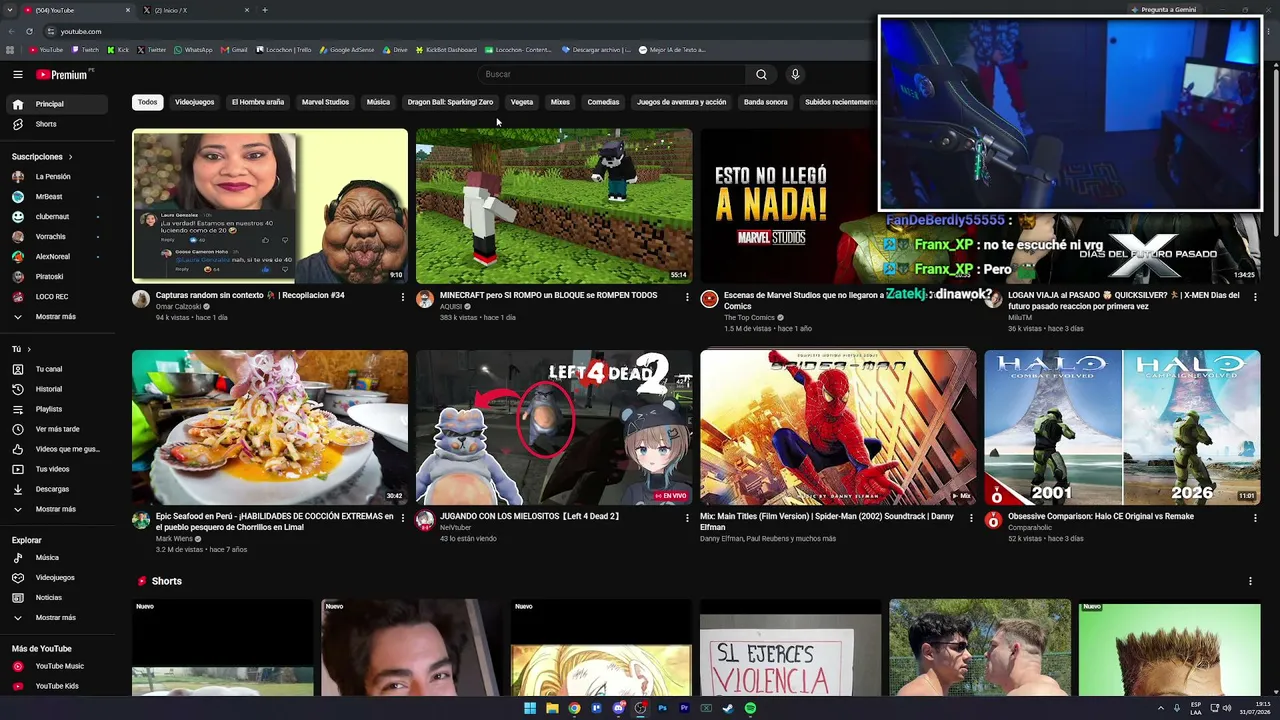Open options menu for Left 4 Dead stream

pos(687,518)
